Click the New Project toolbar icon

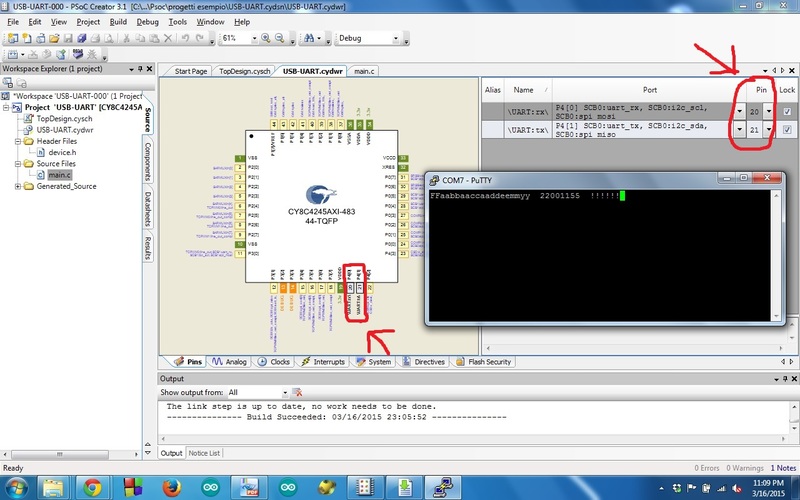coord(13,38)
